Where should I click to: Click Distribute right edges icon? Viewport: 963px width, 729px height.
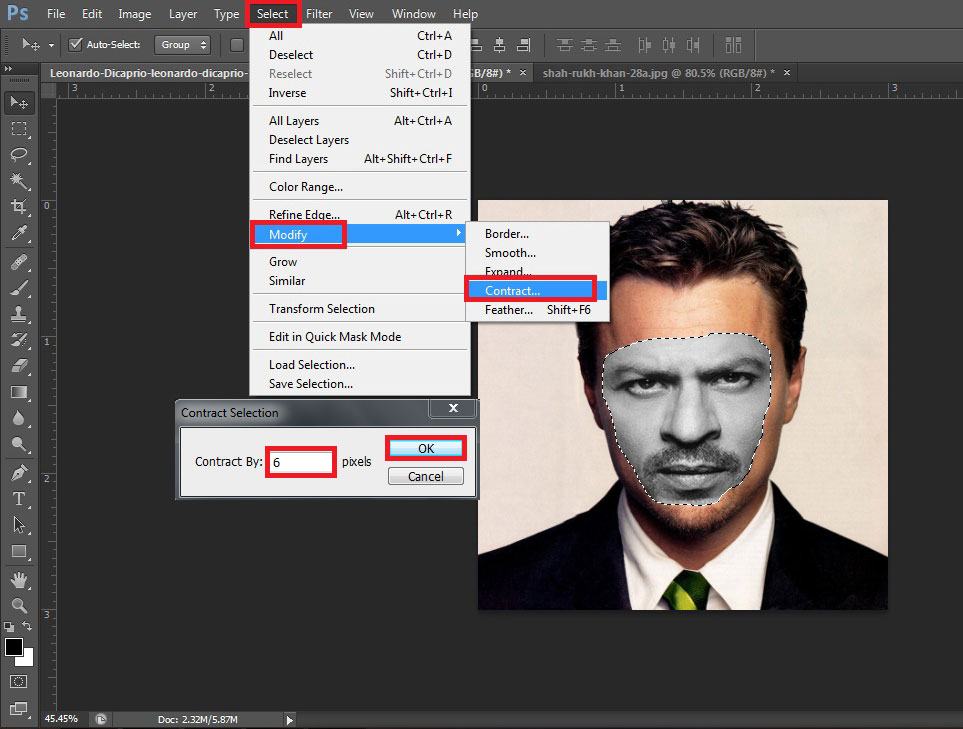pos(693,45)
